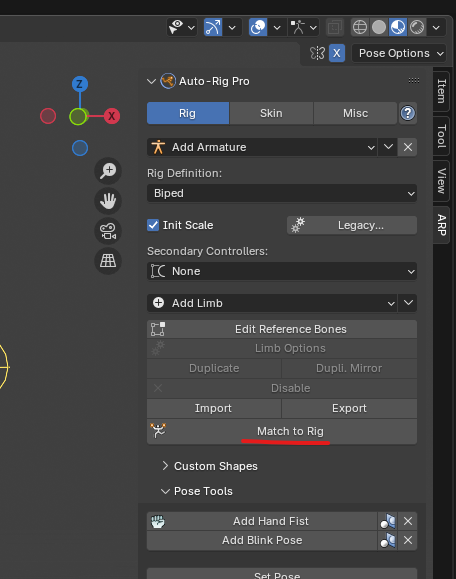Open the Item sidebar tab
The image size is (456, 579).
(441, 91)
